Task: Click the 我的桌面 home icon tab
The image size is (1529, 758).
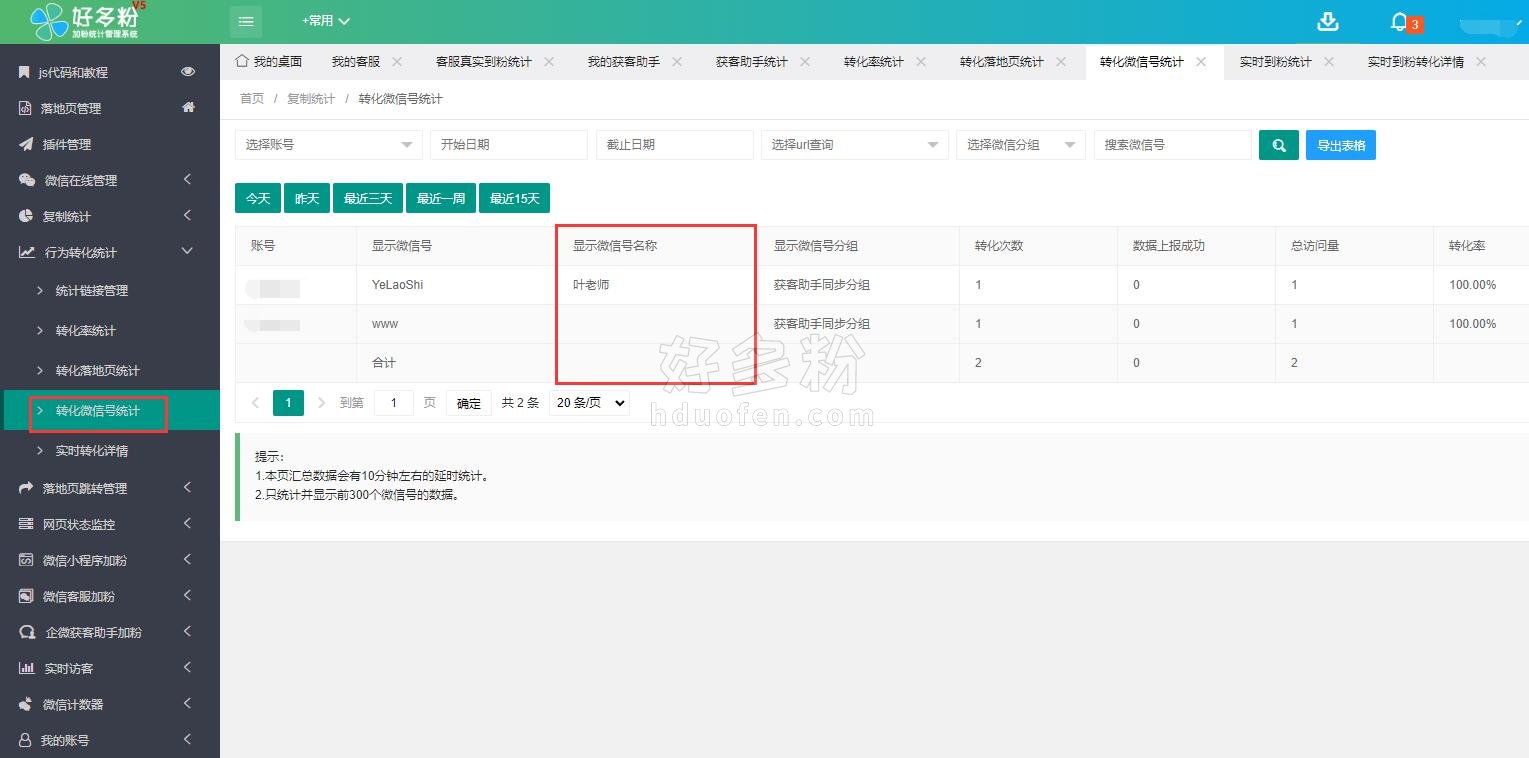Action: pos(268,62)
